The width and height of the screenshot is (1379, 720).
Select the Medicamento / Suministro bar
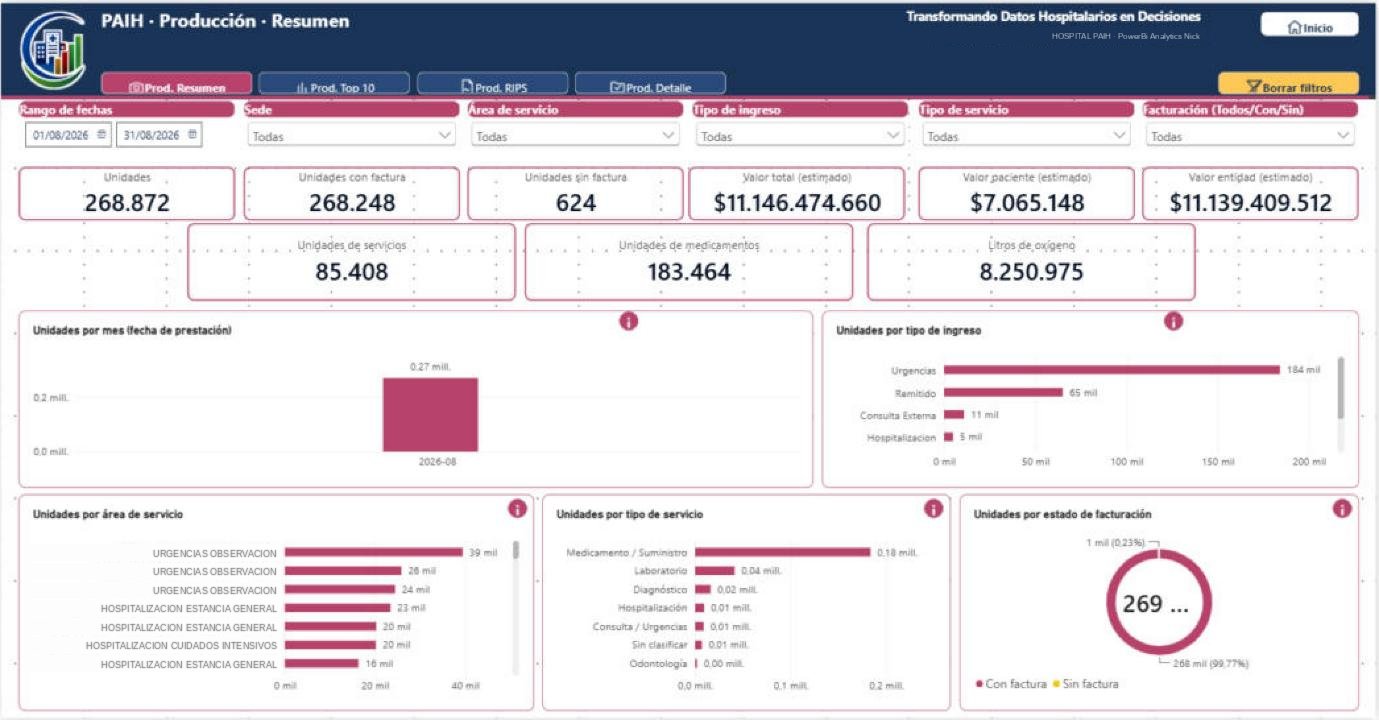[x=783, y=552]
